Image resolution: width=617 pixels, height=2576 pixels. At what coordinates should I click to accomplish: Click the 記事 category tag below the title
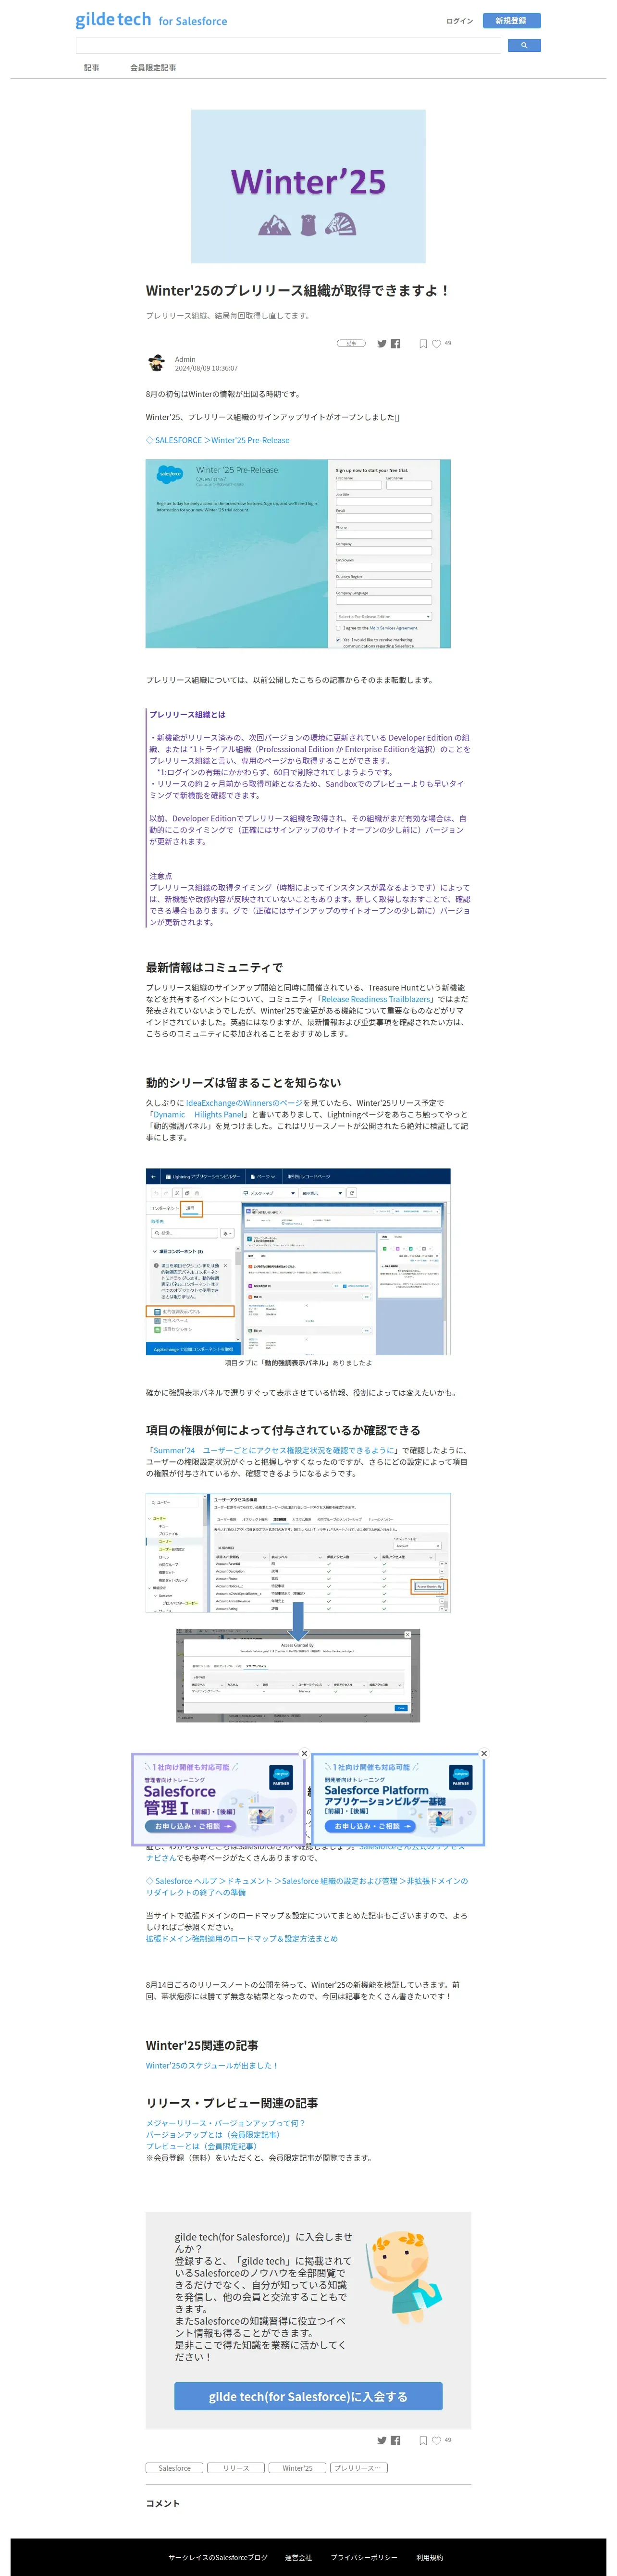(x=351, y=343)
